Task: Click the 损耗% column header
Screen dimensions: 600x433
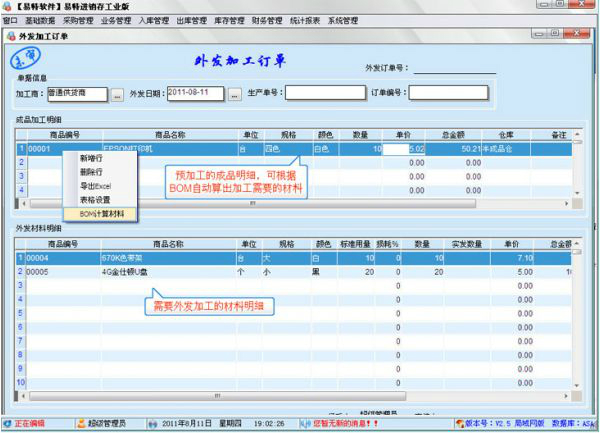Action: tap(387, 244)
